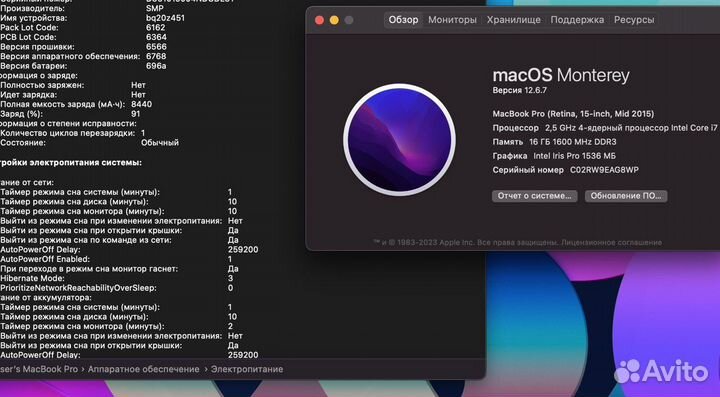This screenshot has height=397, width=720.
Task: Select the Hibernate Mode row
Action: click(x=117, y=278)
